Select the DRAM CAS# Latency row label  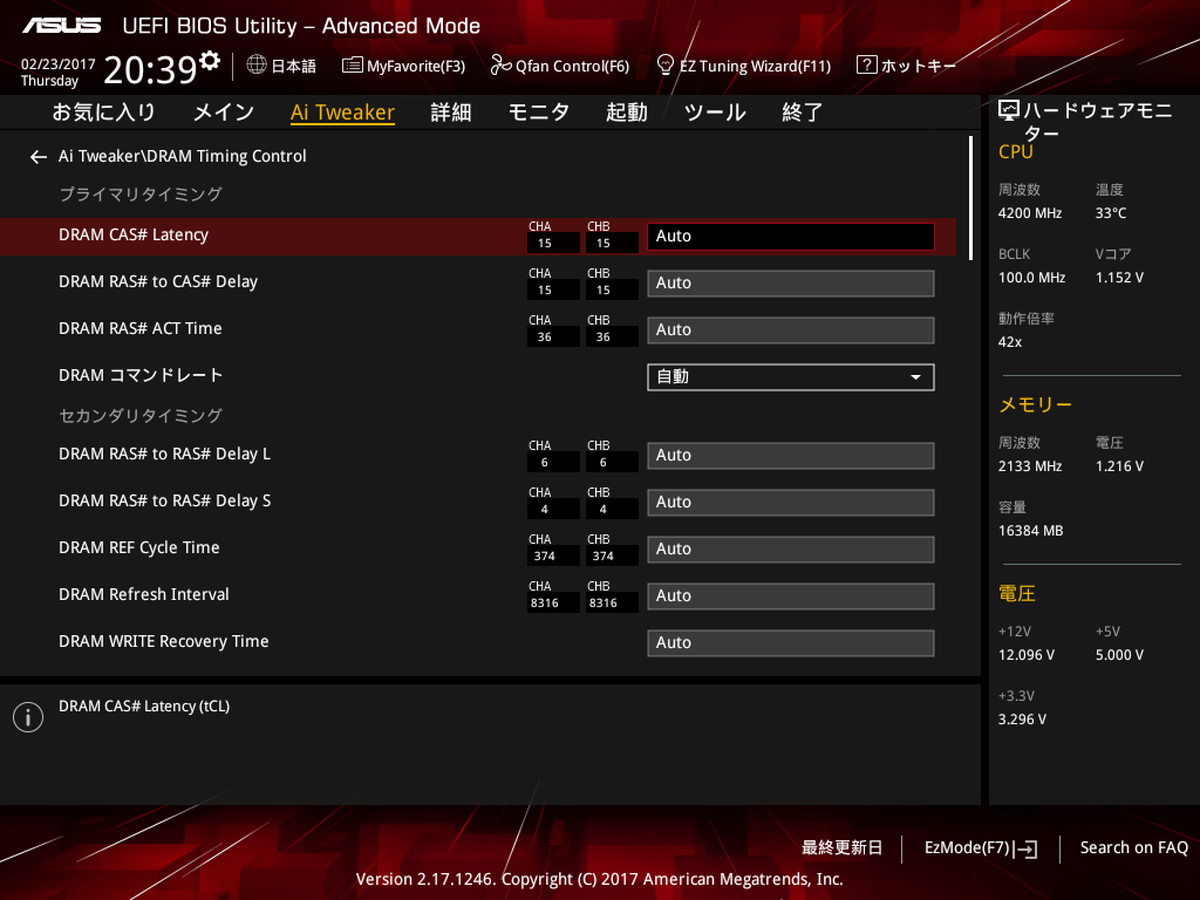pos(134,235)
